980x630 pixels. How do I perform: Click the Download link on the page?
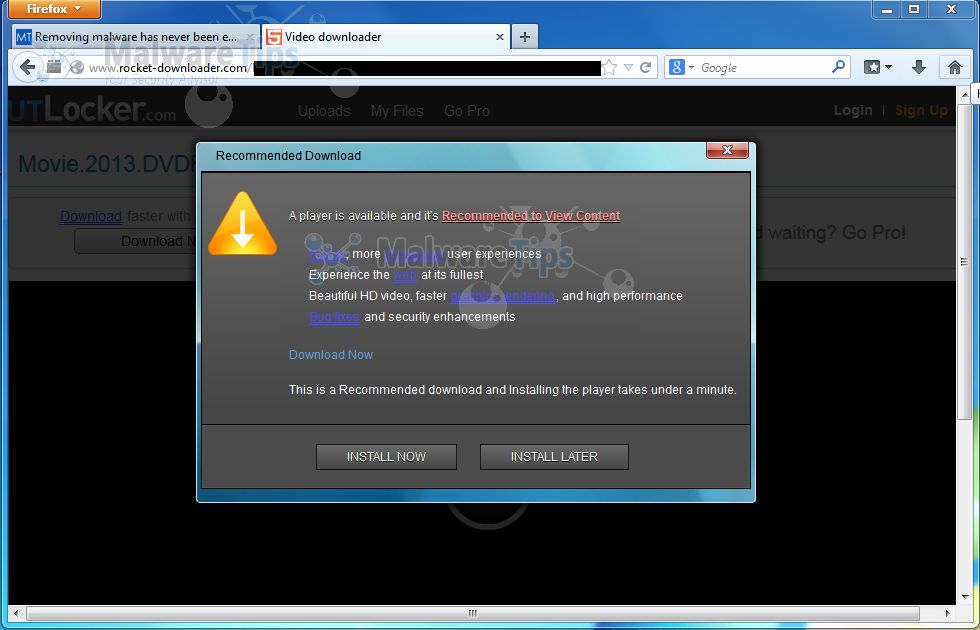[x=91, y=216]
